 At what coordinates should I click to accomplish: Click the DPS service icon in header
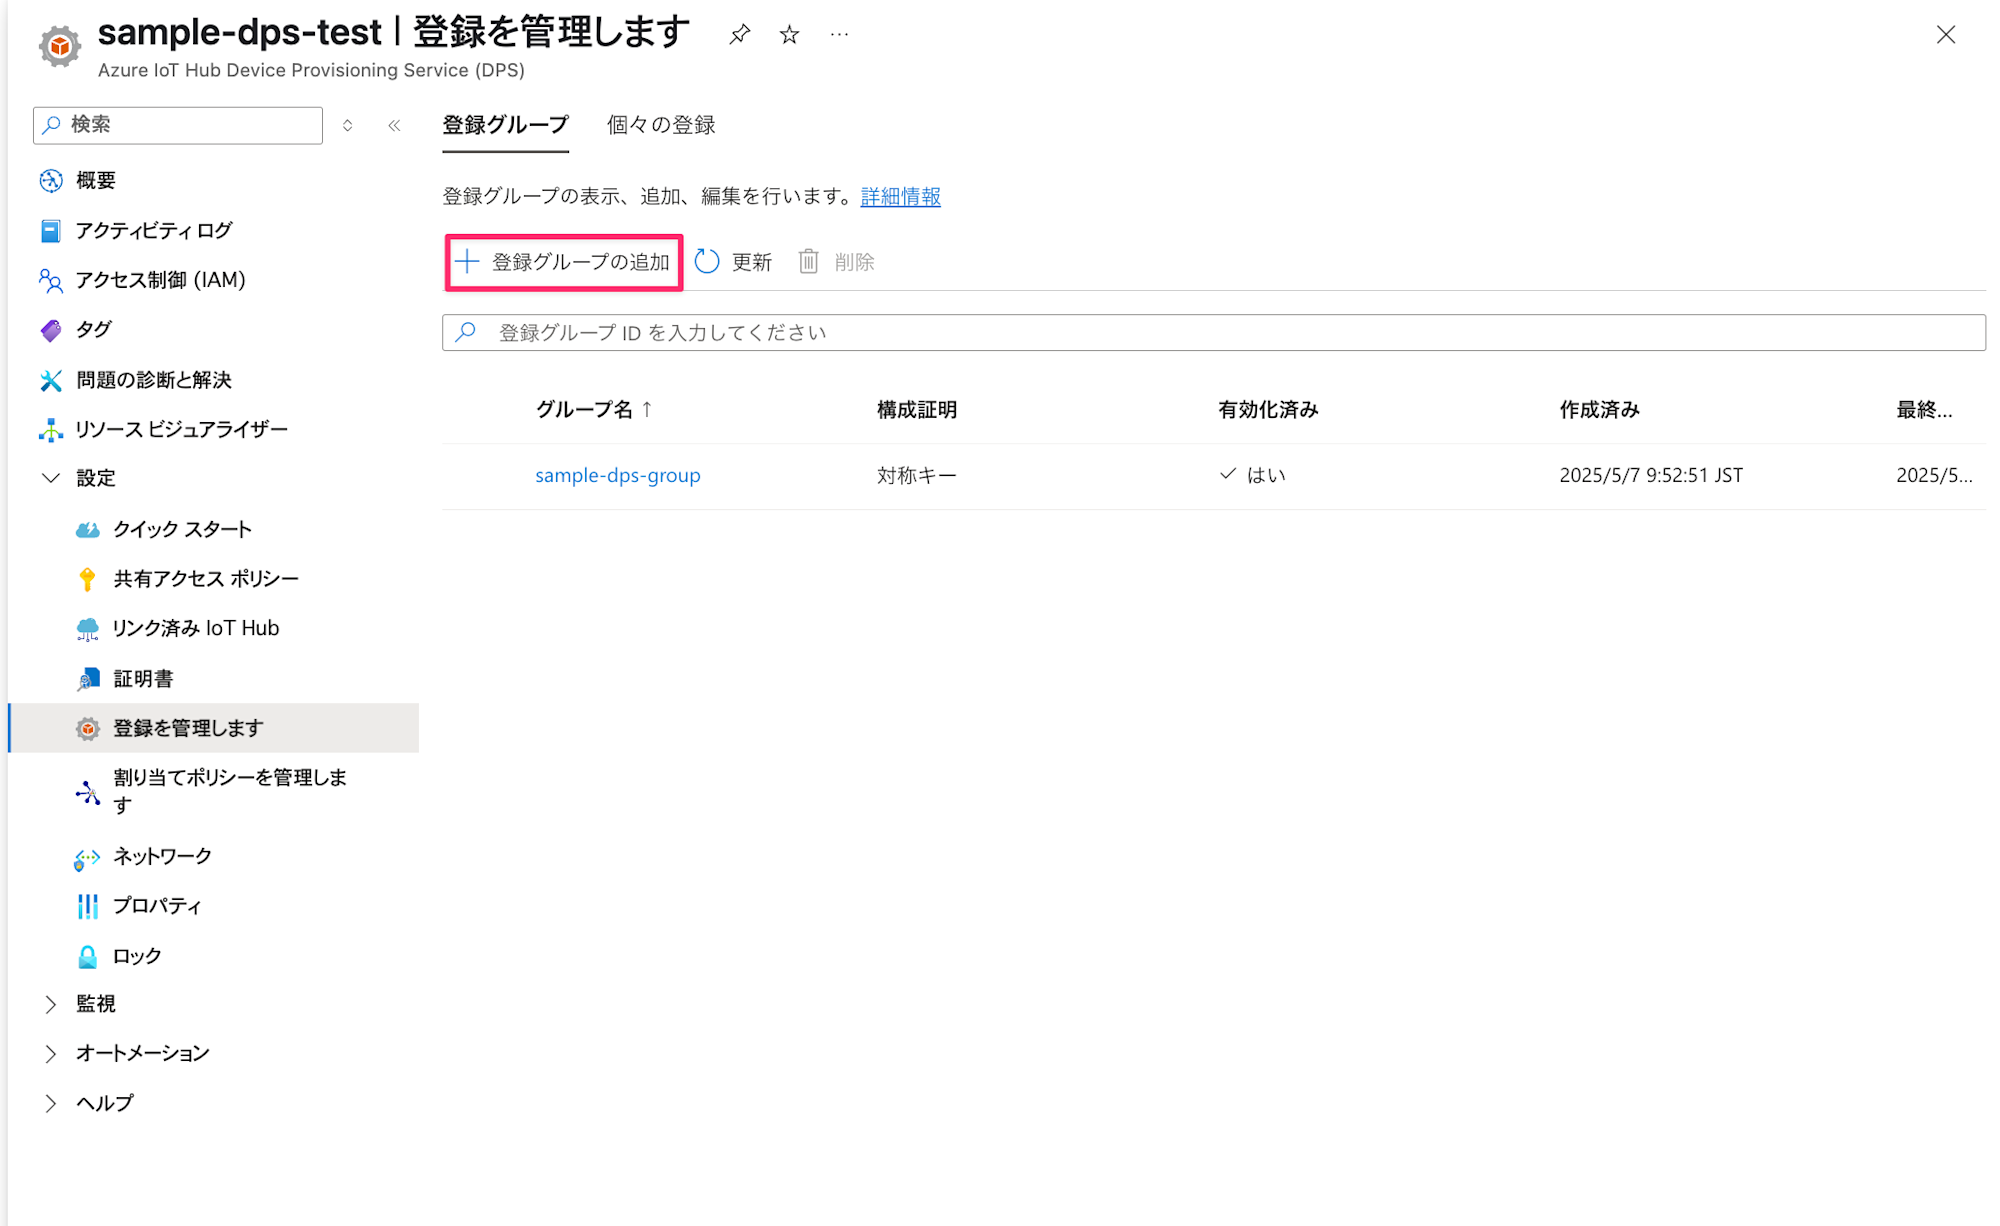(x=60, y=46)
